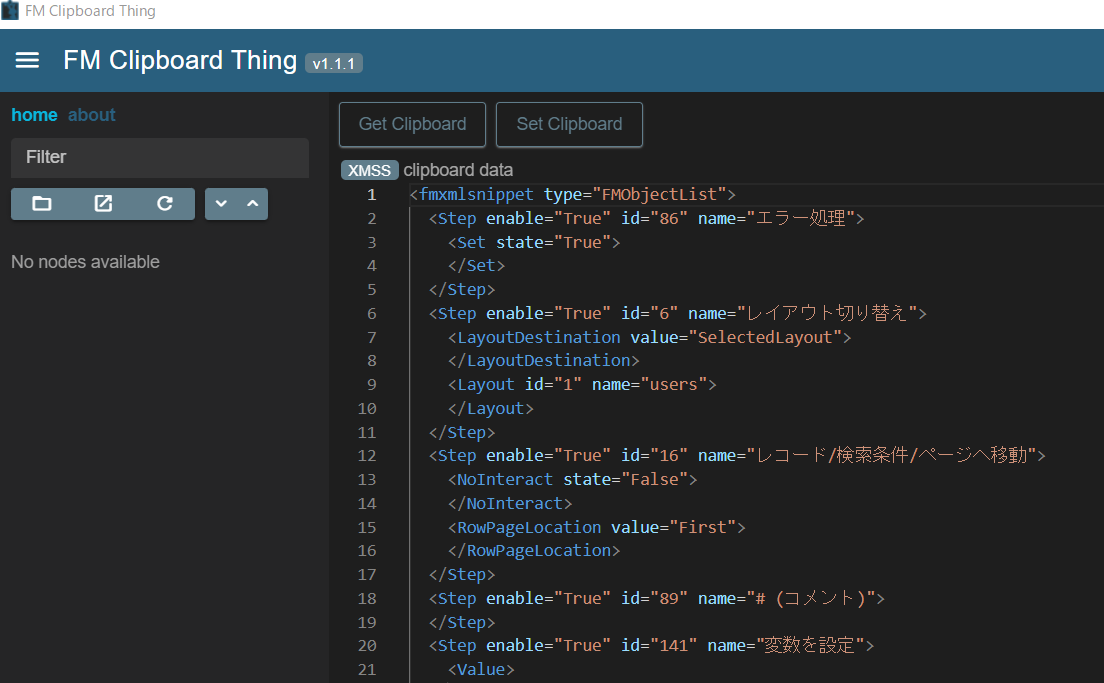Click the Set Clipboard button

(569, 125)
